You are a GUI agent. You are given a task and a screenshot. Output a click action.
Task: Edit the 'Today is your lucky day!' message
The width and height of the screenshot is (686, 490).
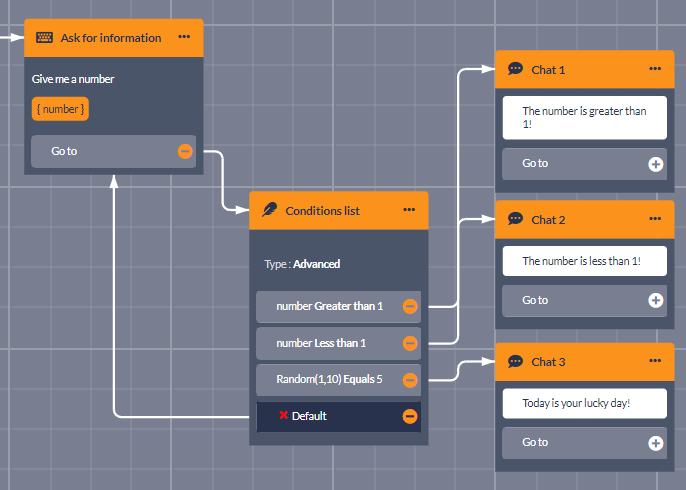(584, 404)
